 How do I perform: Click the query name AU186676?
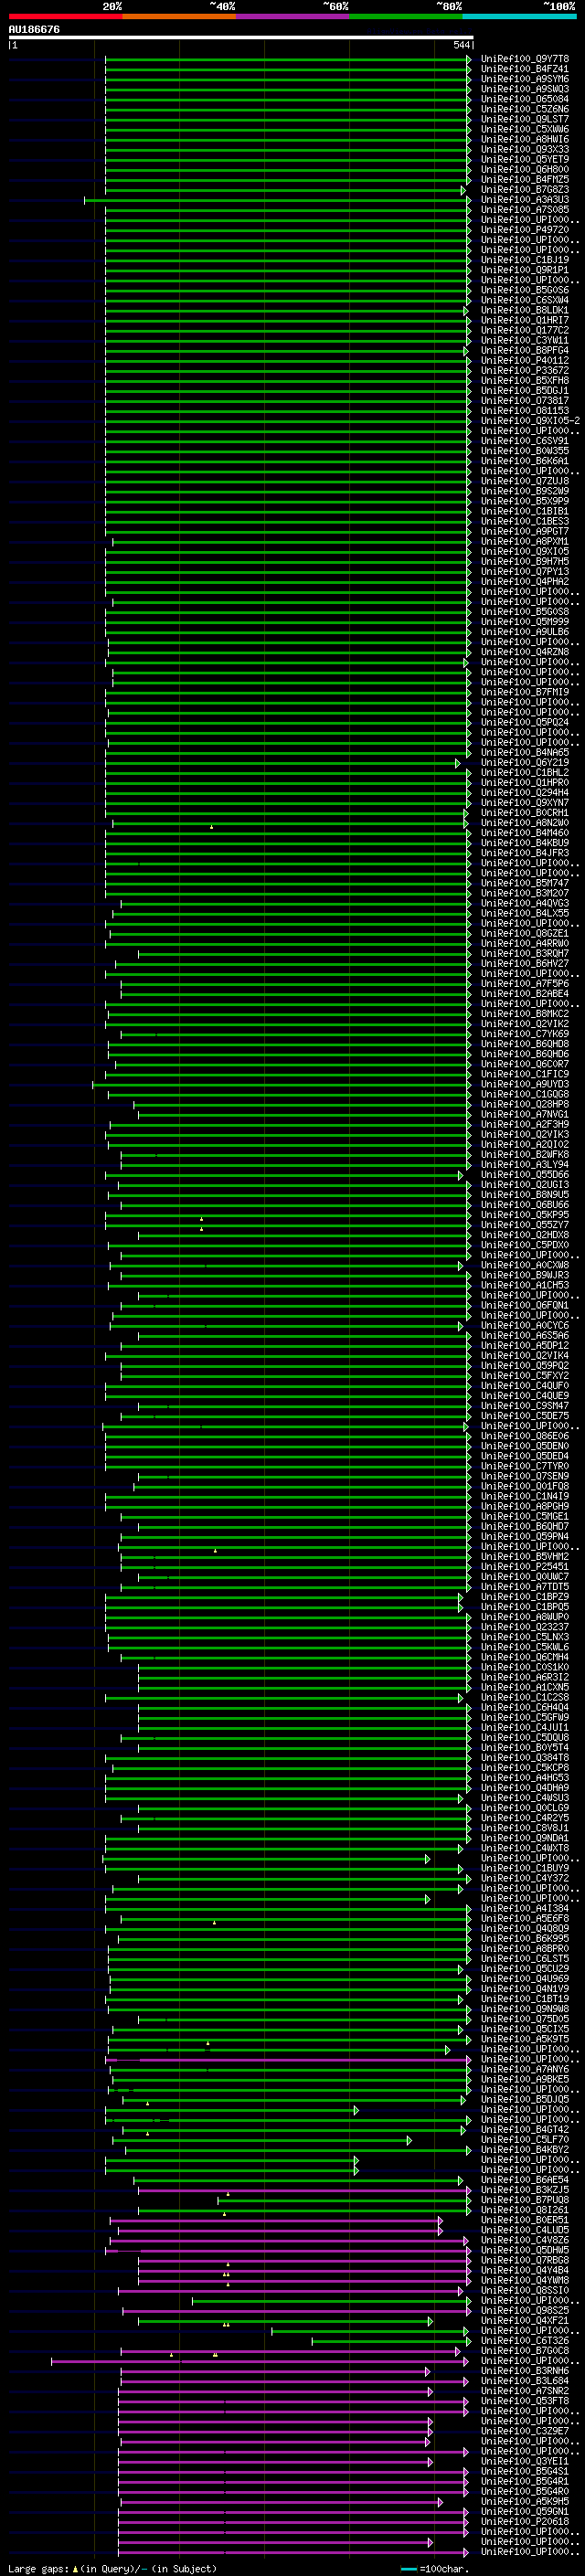[34, 29]
